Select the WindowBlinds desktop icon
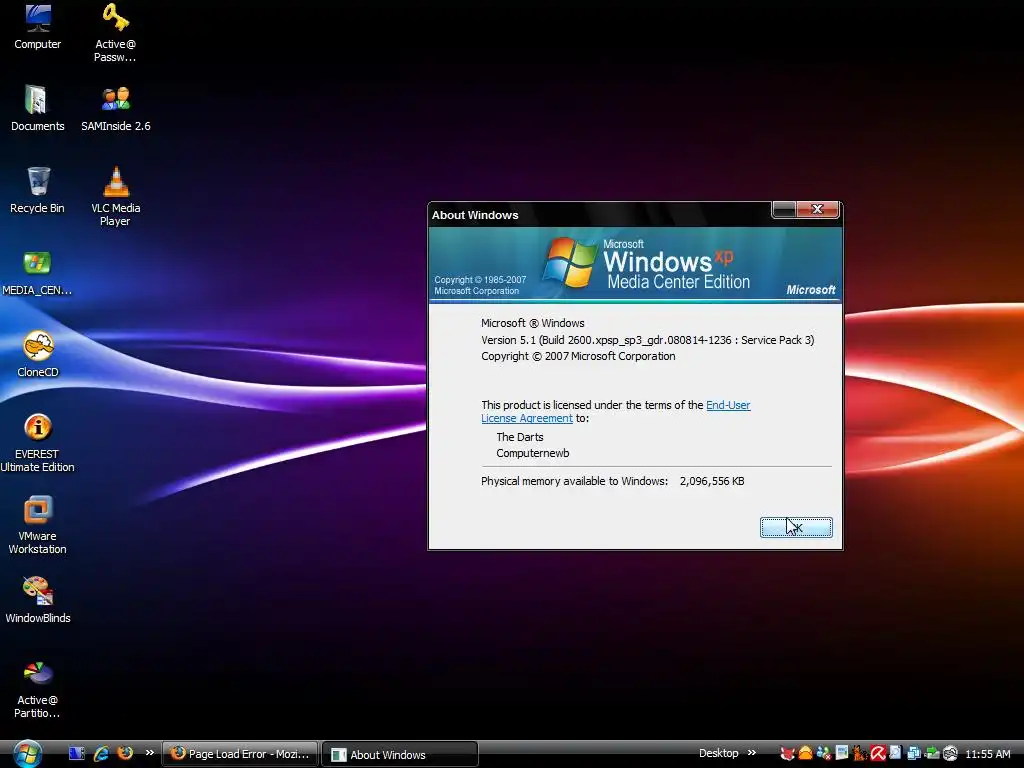Screen dimensions: 1024x768 (x=37, y=600)
